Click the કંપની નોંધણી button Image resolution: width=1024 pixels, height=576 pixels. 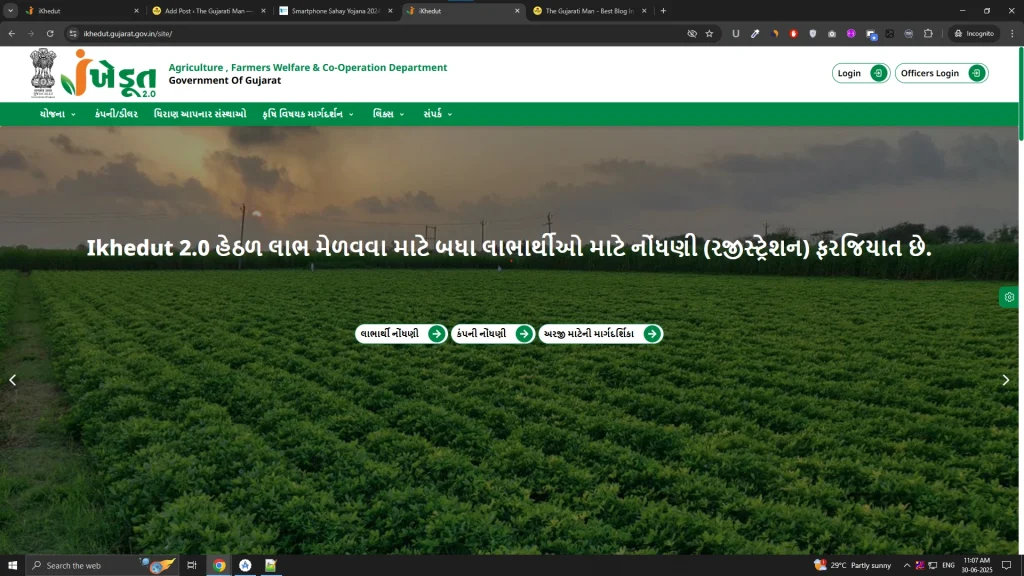point(492,334)
